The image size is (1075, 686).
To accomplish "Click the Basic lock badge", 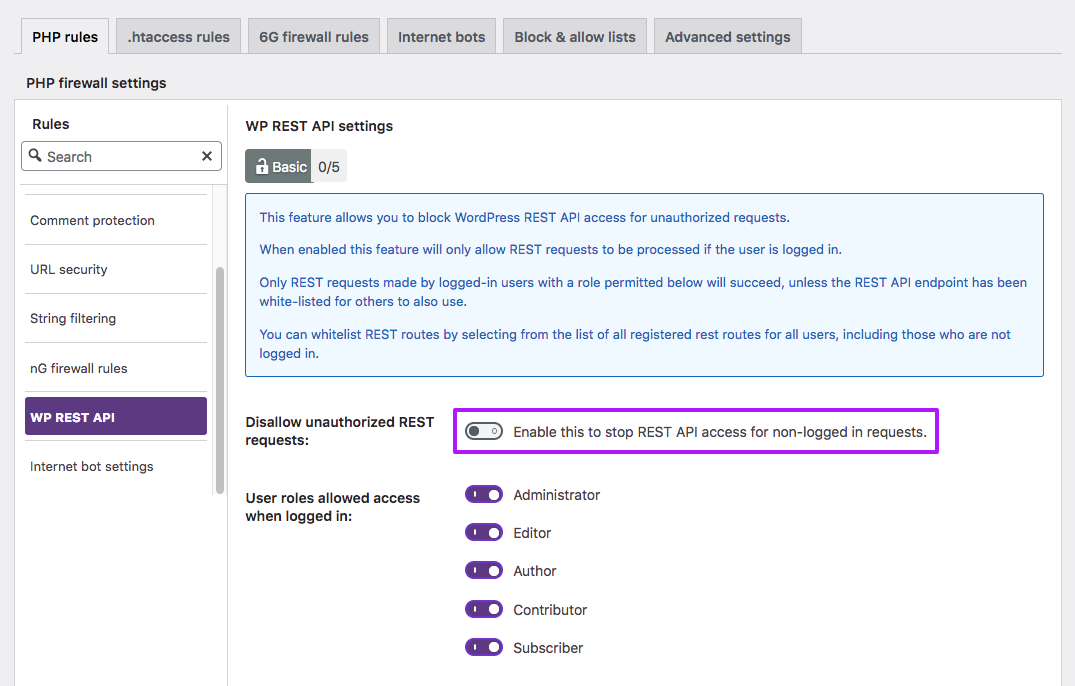I will 279,167.
